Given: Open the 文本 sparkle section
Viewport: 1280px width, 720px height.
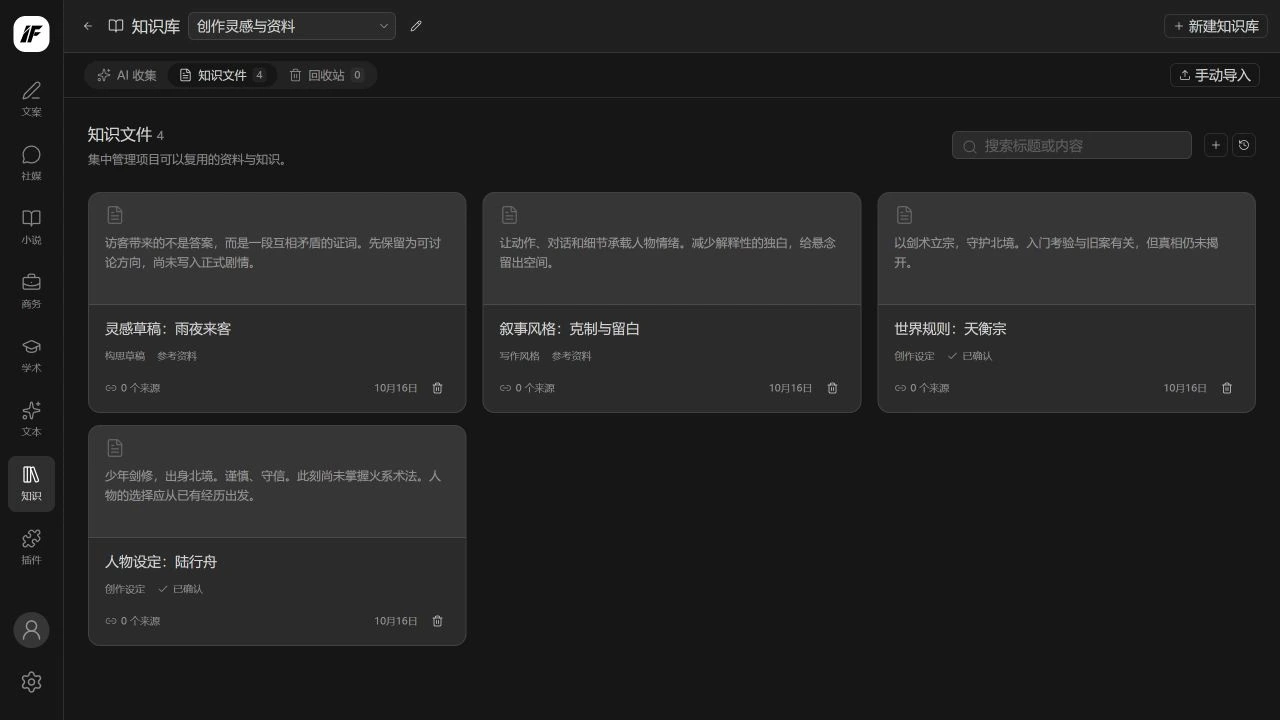Looking at the screenshot, I should (31, 419).
